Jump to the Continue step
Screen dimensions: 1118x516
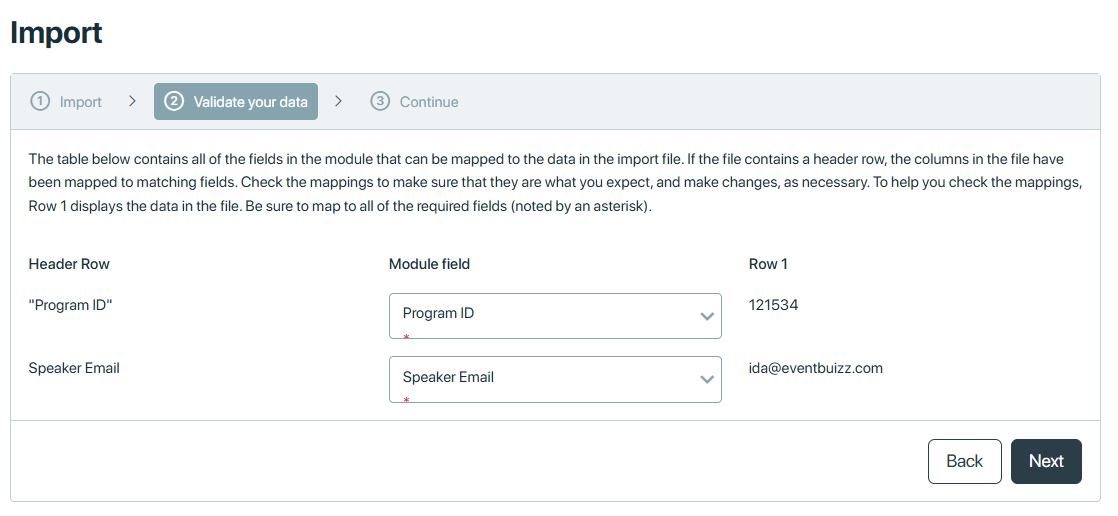point(414,102)
